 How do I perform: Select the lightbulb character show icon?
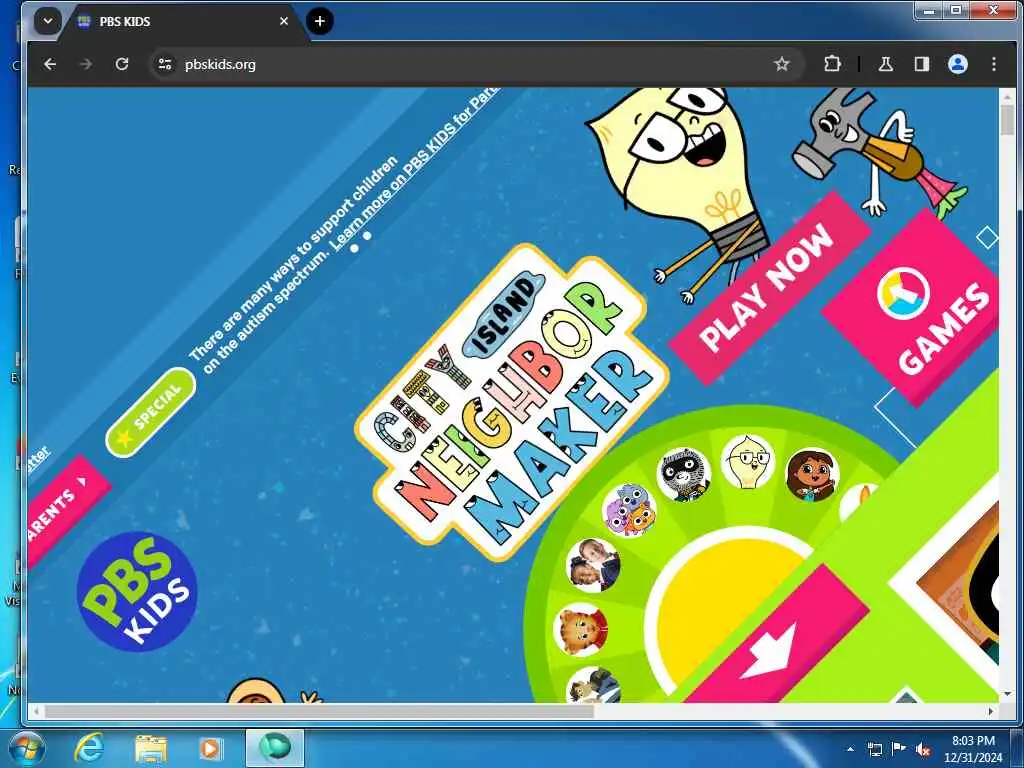[748, 462]
